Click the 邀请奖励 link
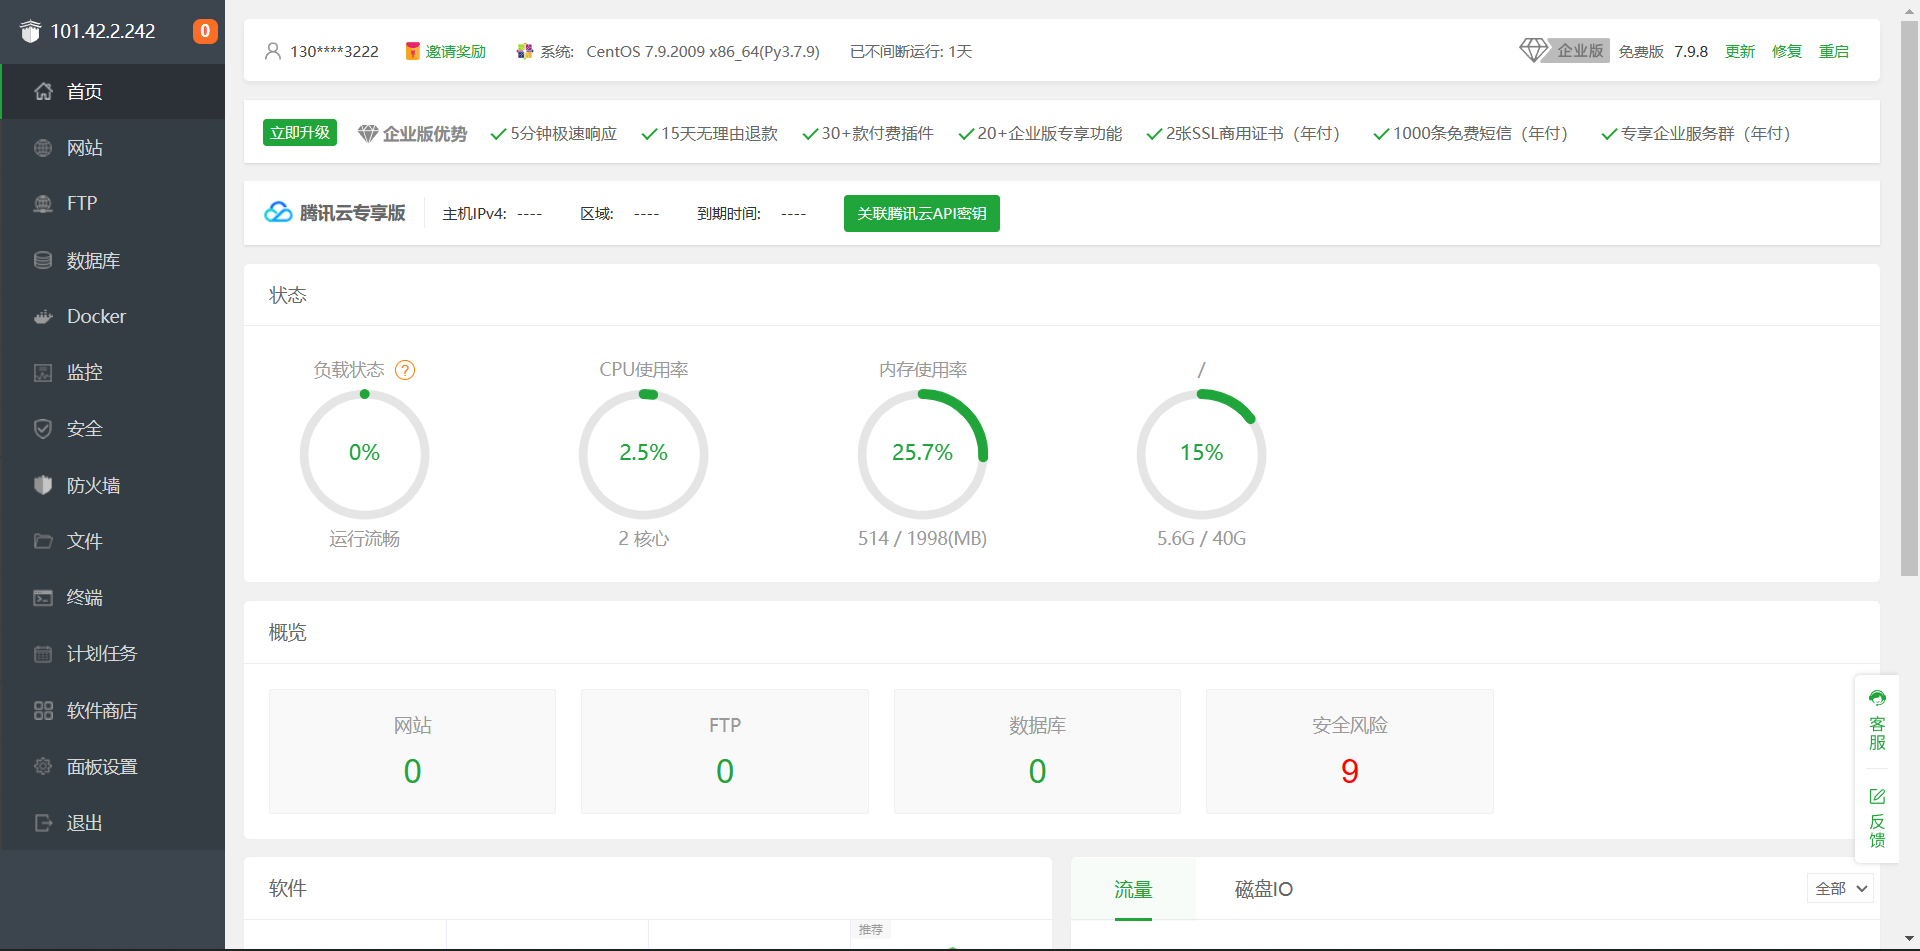Screen dimensions: 1920x951 click(x=455, y=51)
